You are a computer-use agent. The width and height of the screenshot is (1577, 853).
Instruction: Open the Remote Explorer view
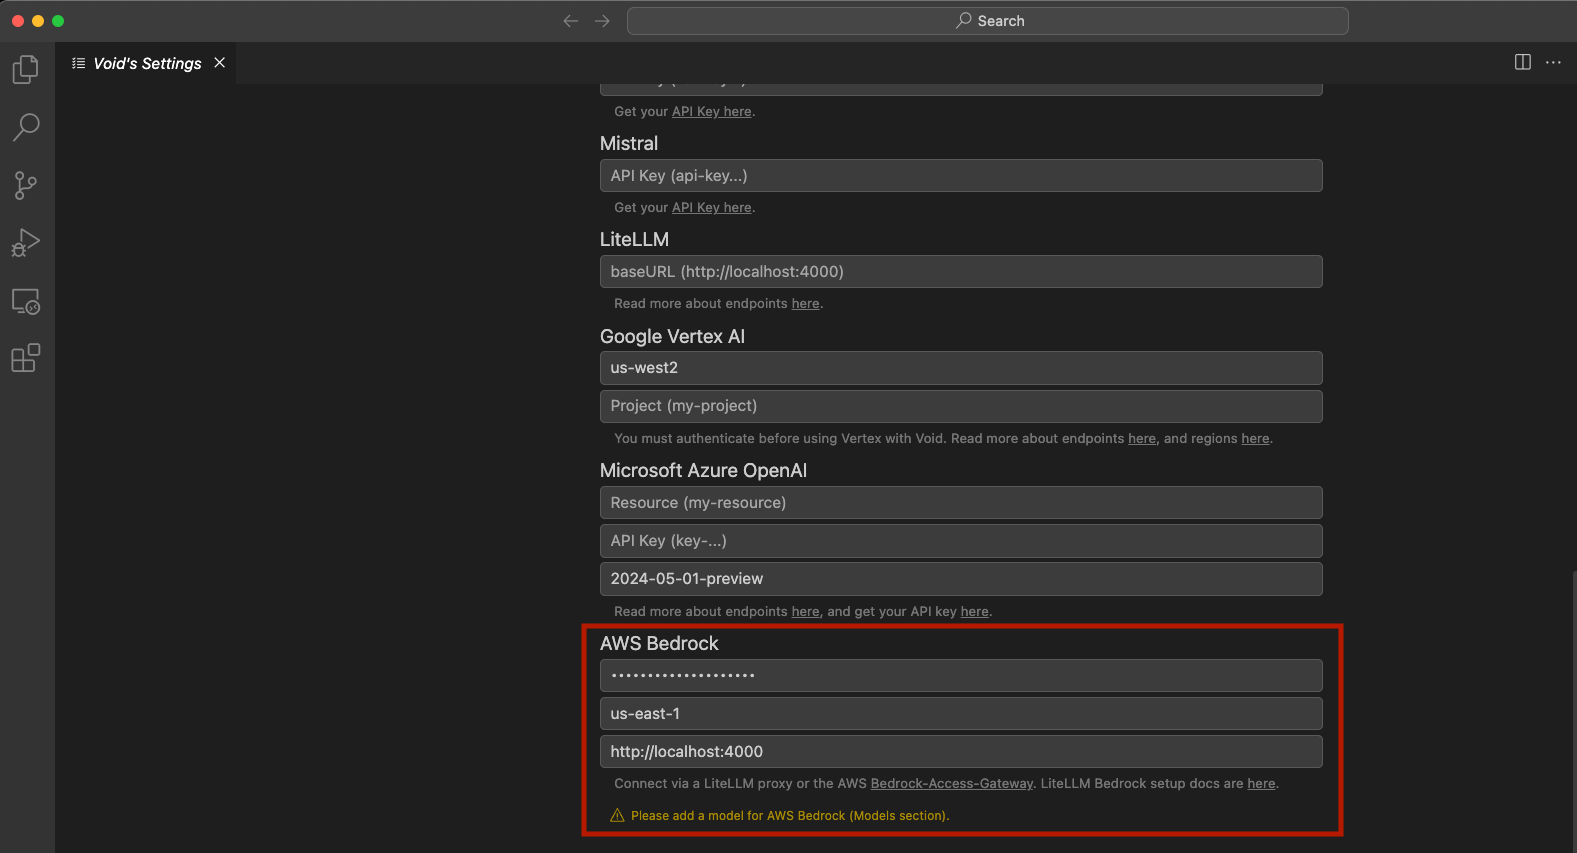point(26,301)
